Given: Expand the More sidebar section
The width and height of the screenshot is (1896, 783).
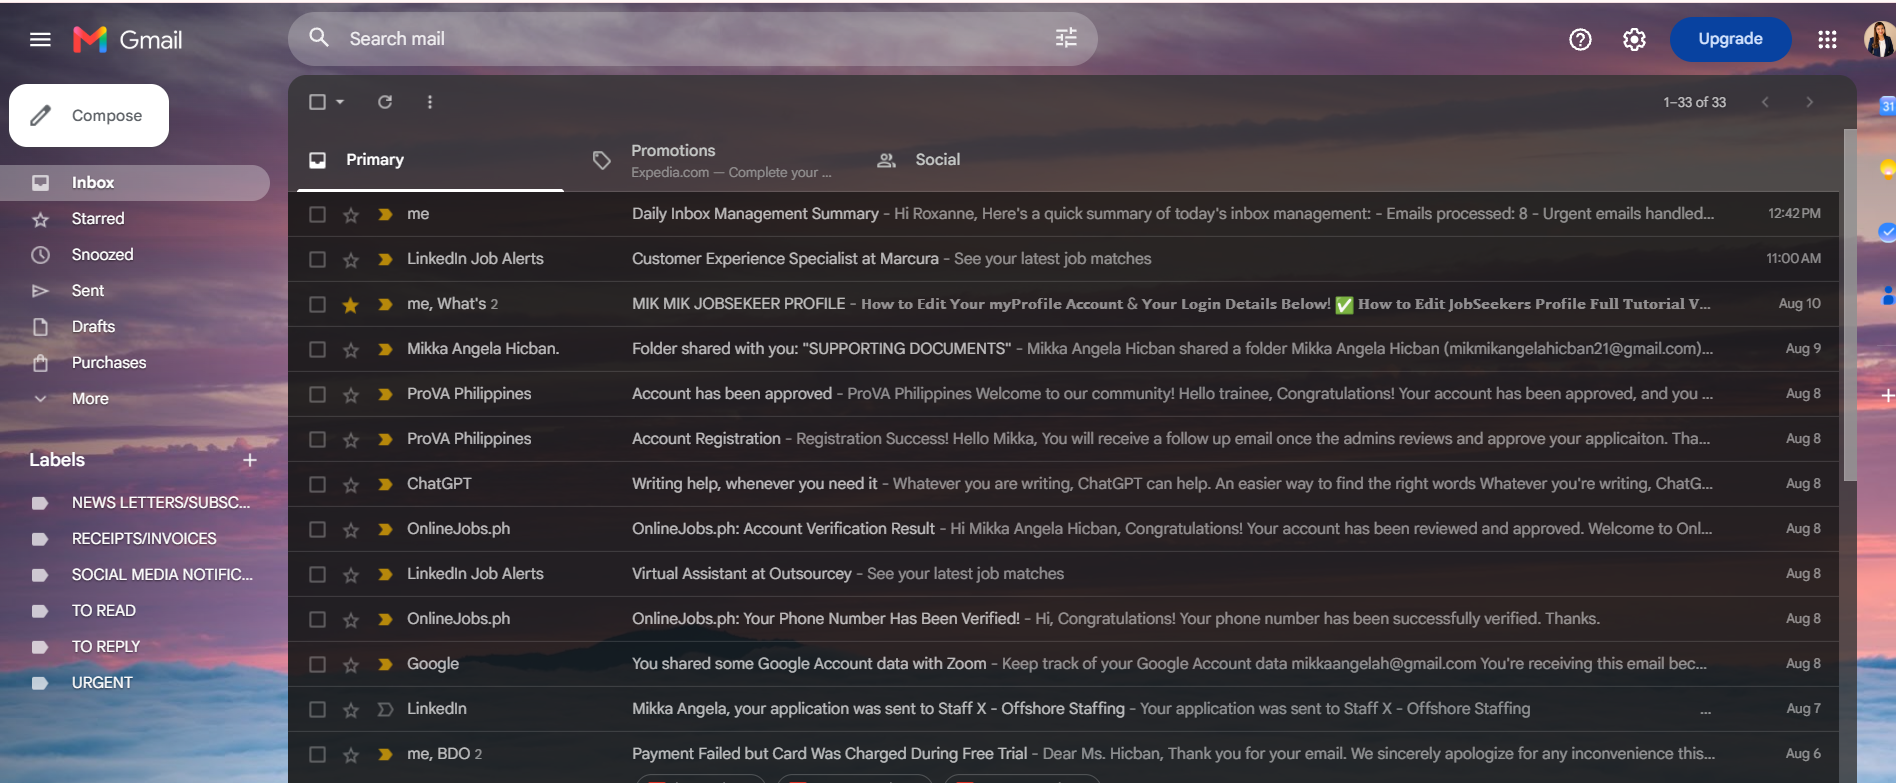Looking at the screenshot, I should point(90,398).
